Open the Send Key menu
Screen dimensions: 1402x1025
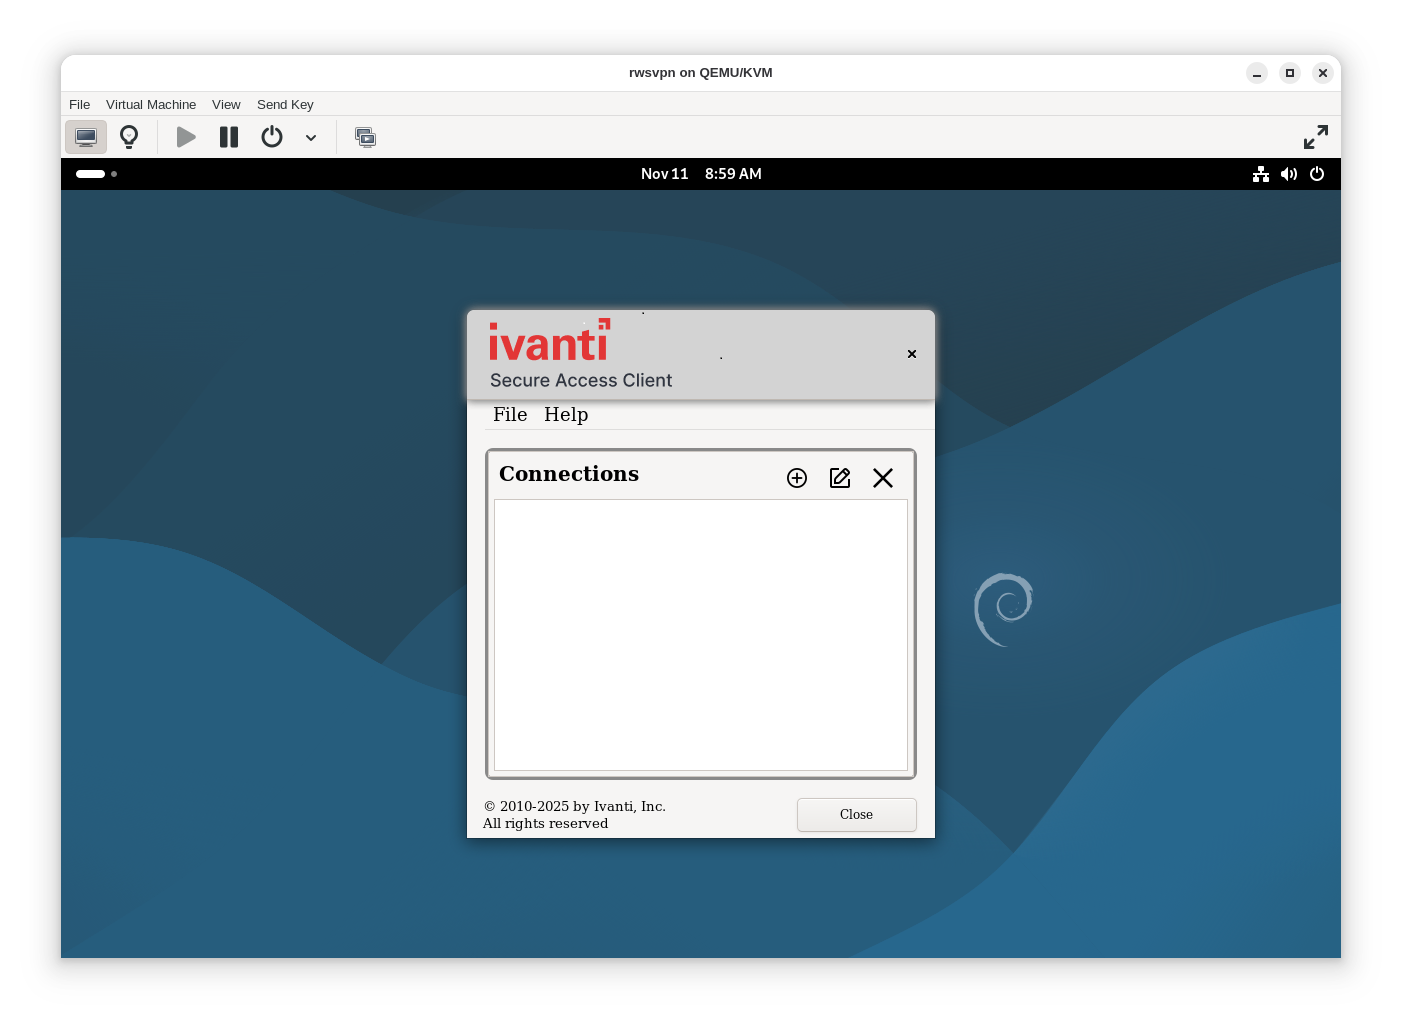click(285, 104)
